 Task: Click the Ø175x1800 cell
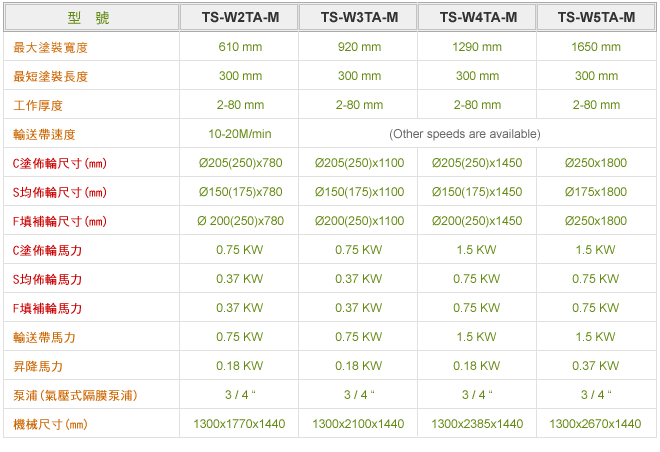tap(596, 192)
